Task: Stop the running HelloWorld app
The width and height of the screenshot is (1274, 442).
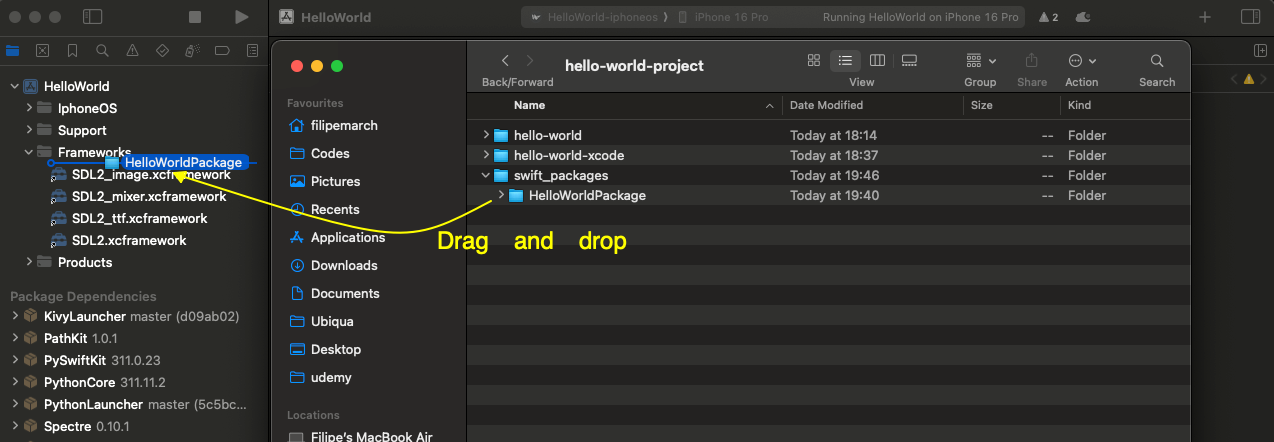Action: [195, 17]
